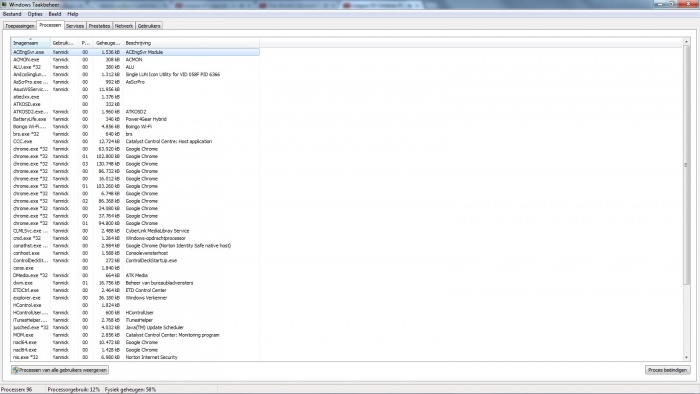Viewport: 700px width, 394px height.
Task: Sort by the Geheugen column header
Action: [108, 43]
